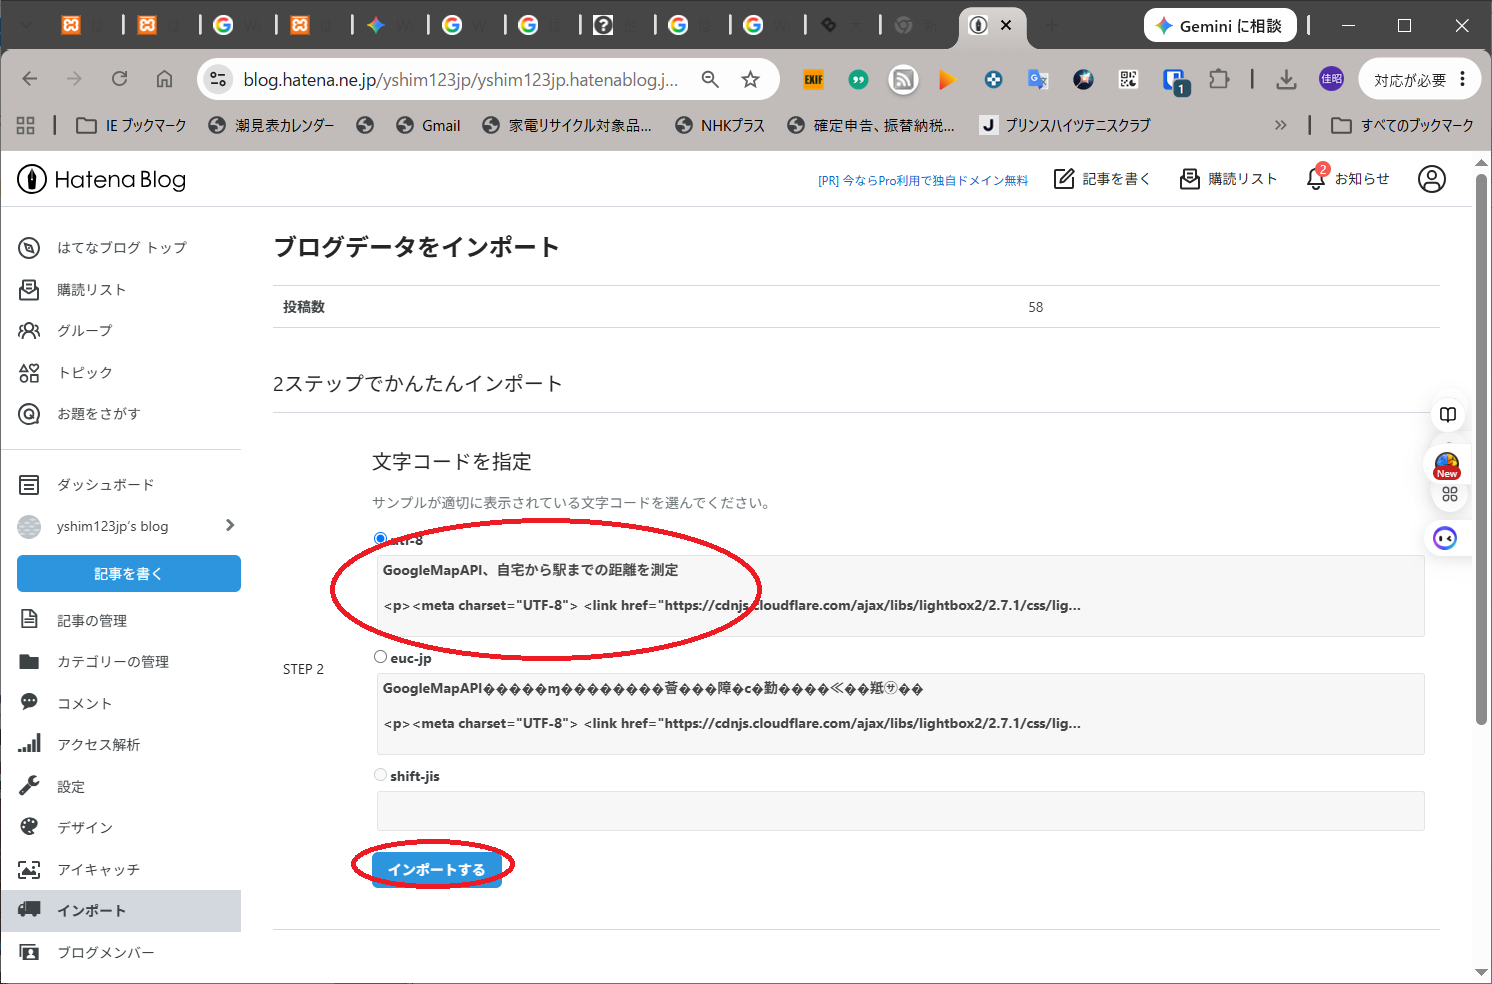The width and height of the screenshot is (1492, 984).
Task: Open 購読リスト in the top header
Action: (1229, 178)
